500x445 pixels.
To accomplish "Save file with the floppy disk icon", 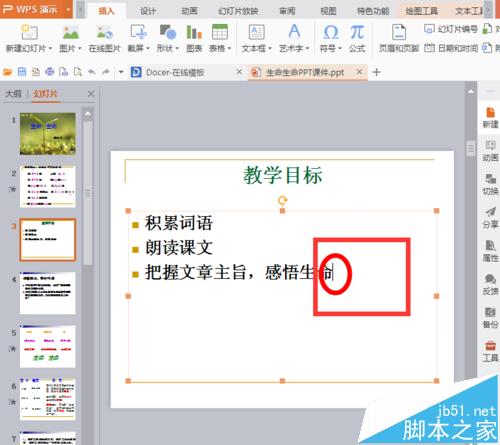I will point(22,72).
